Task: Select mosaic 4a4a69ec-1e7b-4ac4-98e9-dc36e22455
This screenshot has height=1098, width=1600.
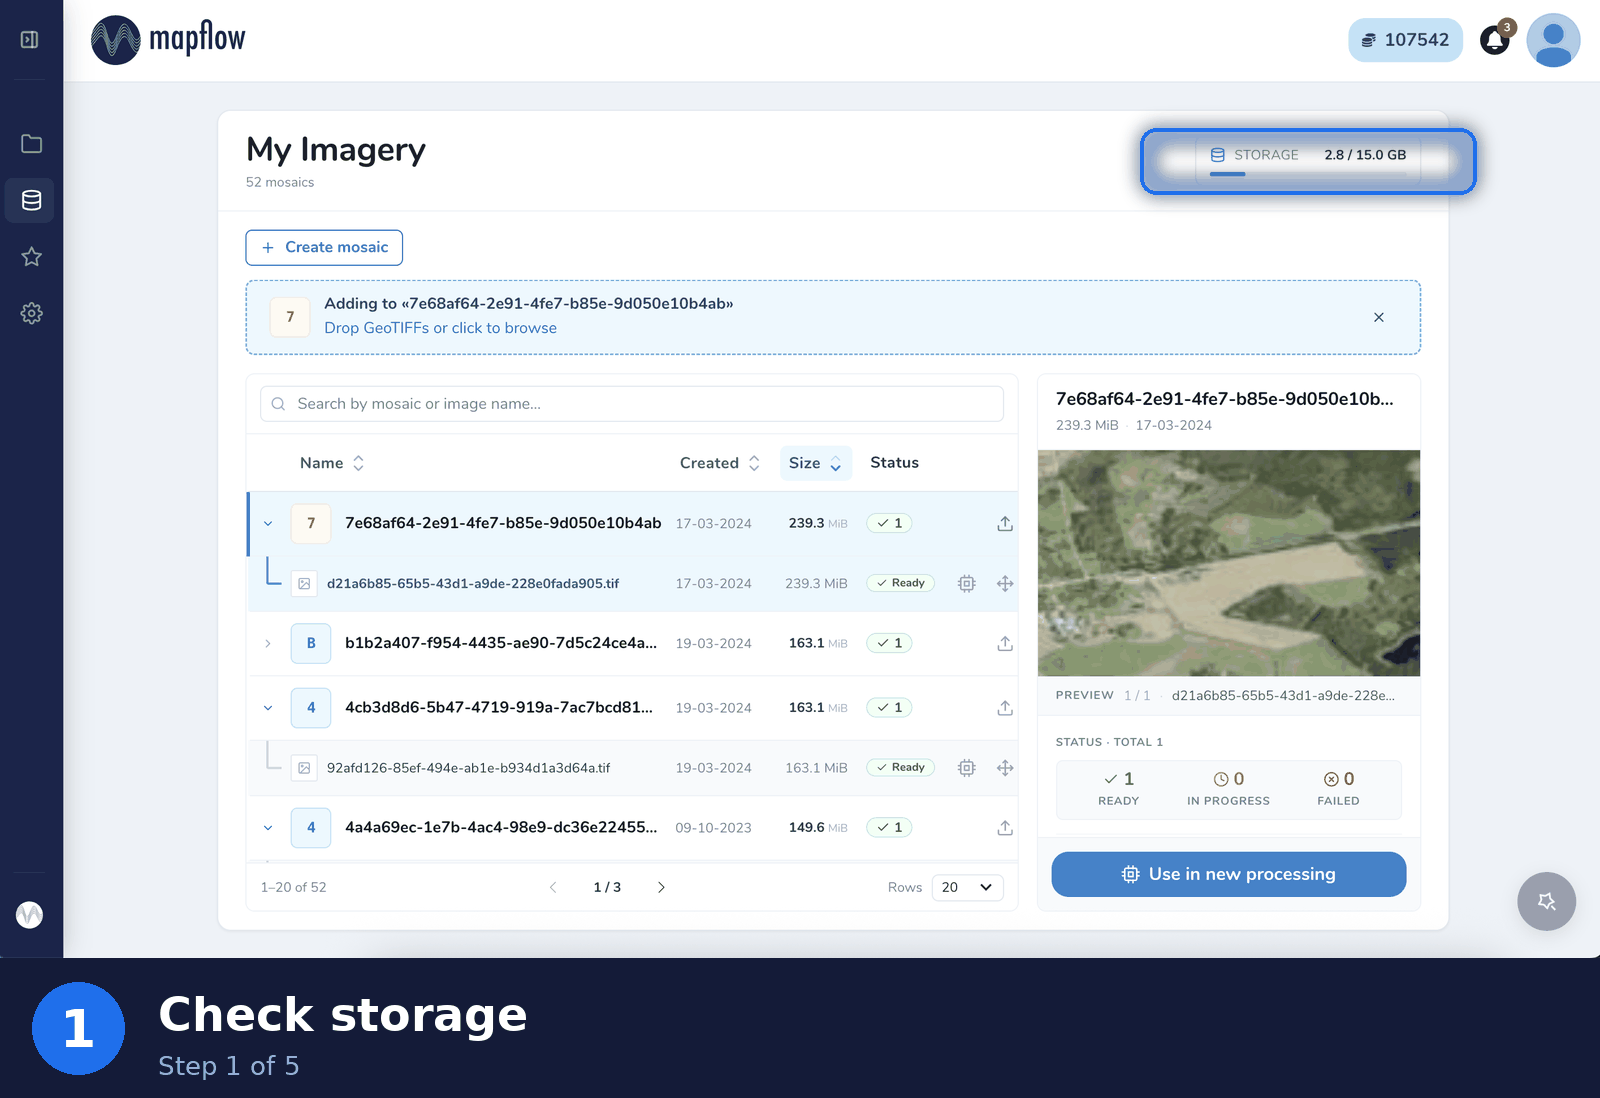Action: [x=501, y=827]
